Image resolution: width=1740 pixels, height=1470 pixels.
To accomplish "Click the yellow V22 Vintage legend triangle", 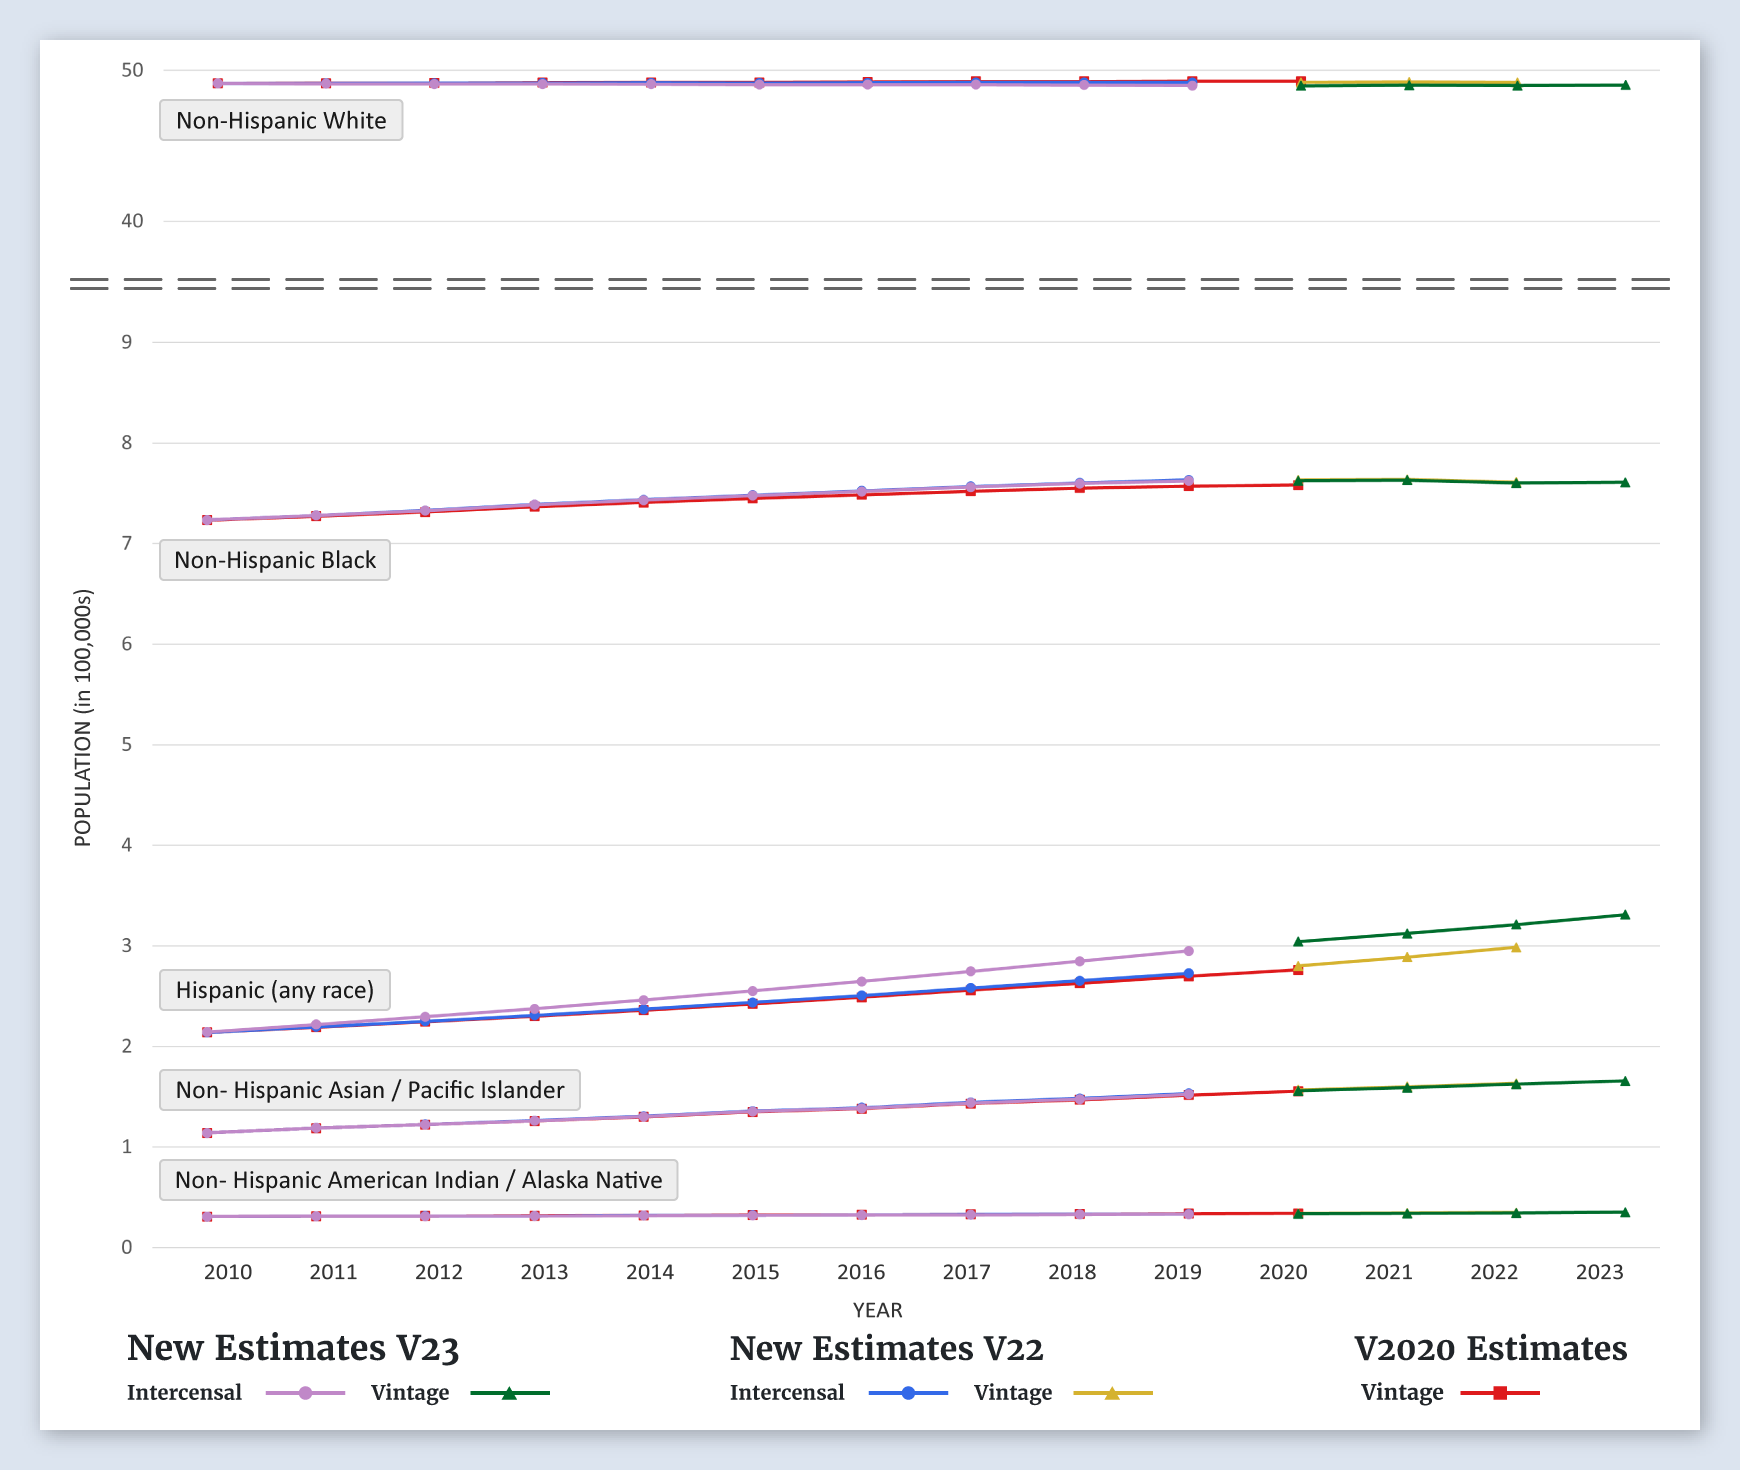I will point(1112,1393).
